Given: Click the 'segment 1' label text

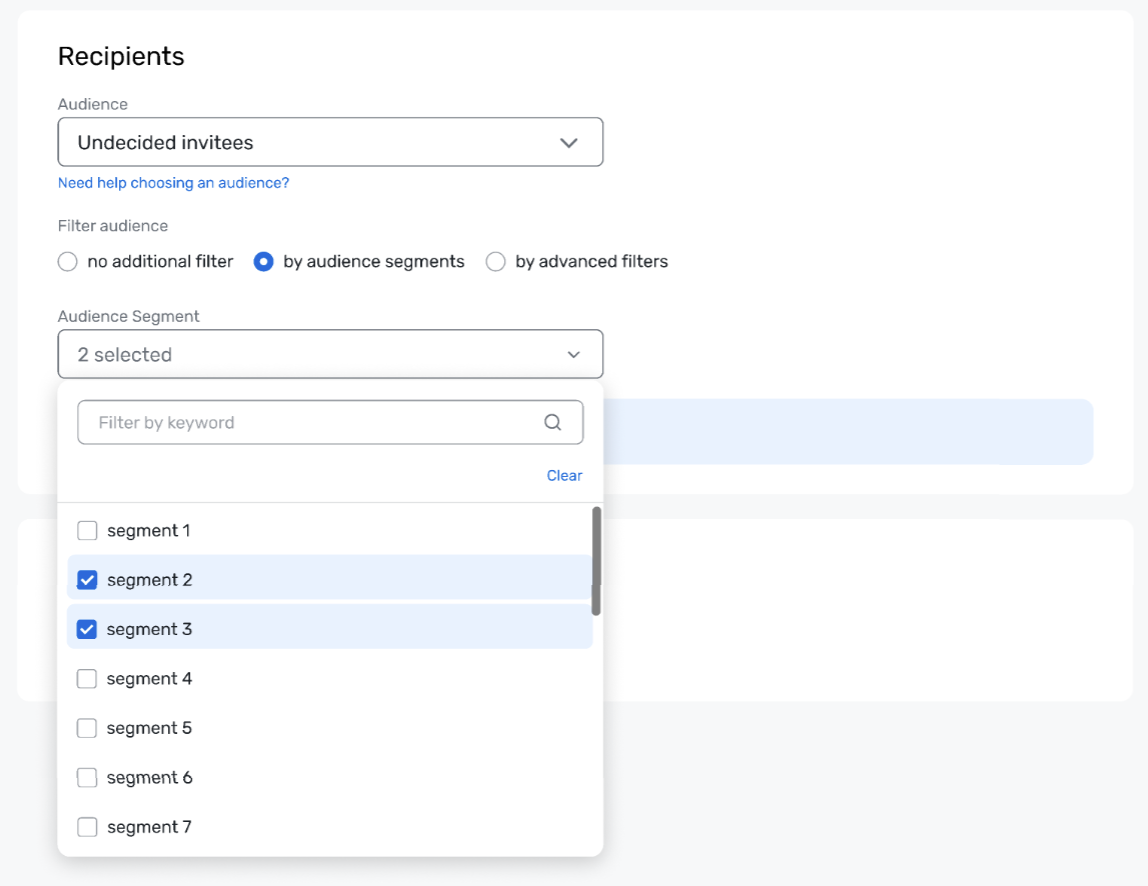Looking at the screenshot, I should [149, 530].
